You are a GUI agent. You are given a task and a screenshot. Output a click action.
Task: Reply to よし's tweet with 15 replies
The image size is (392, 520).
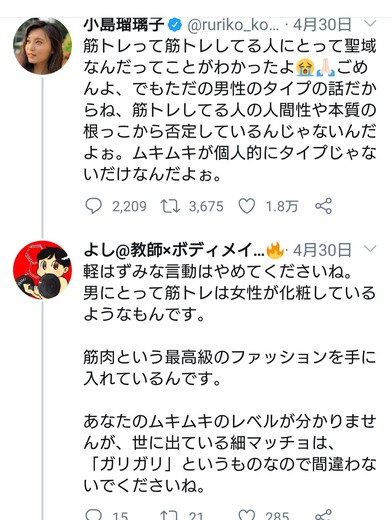pos(94,515)
